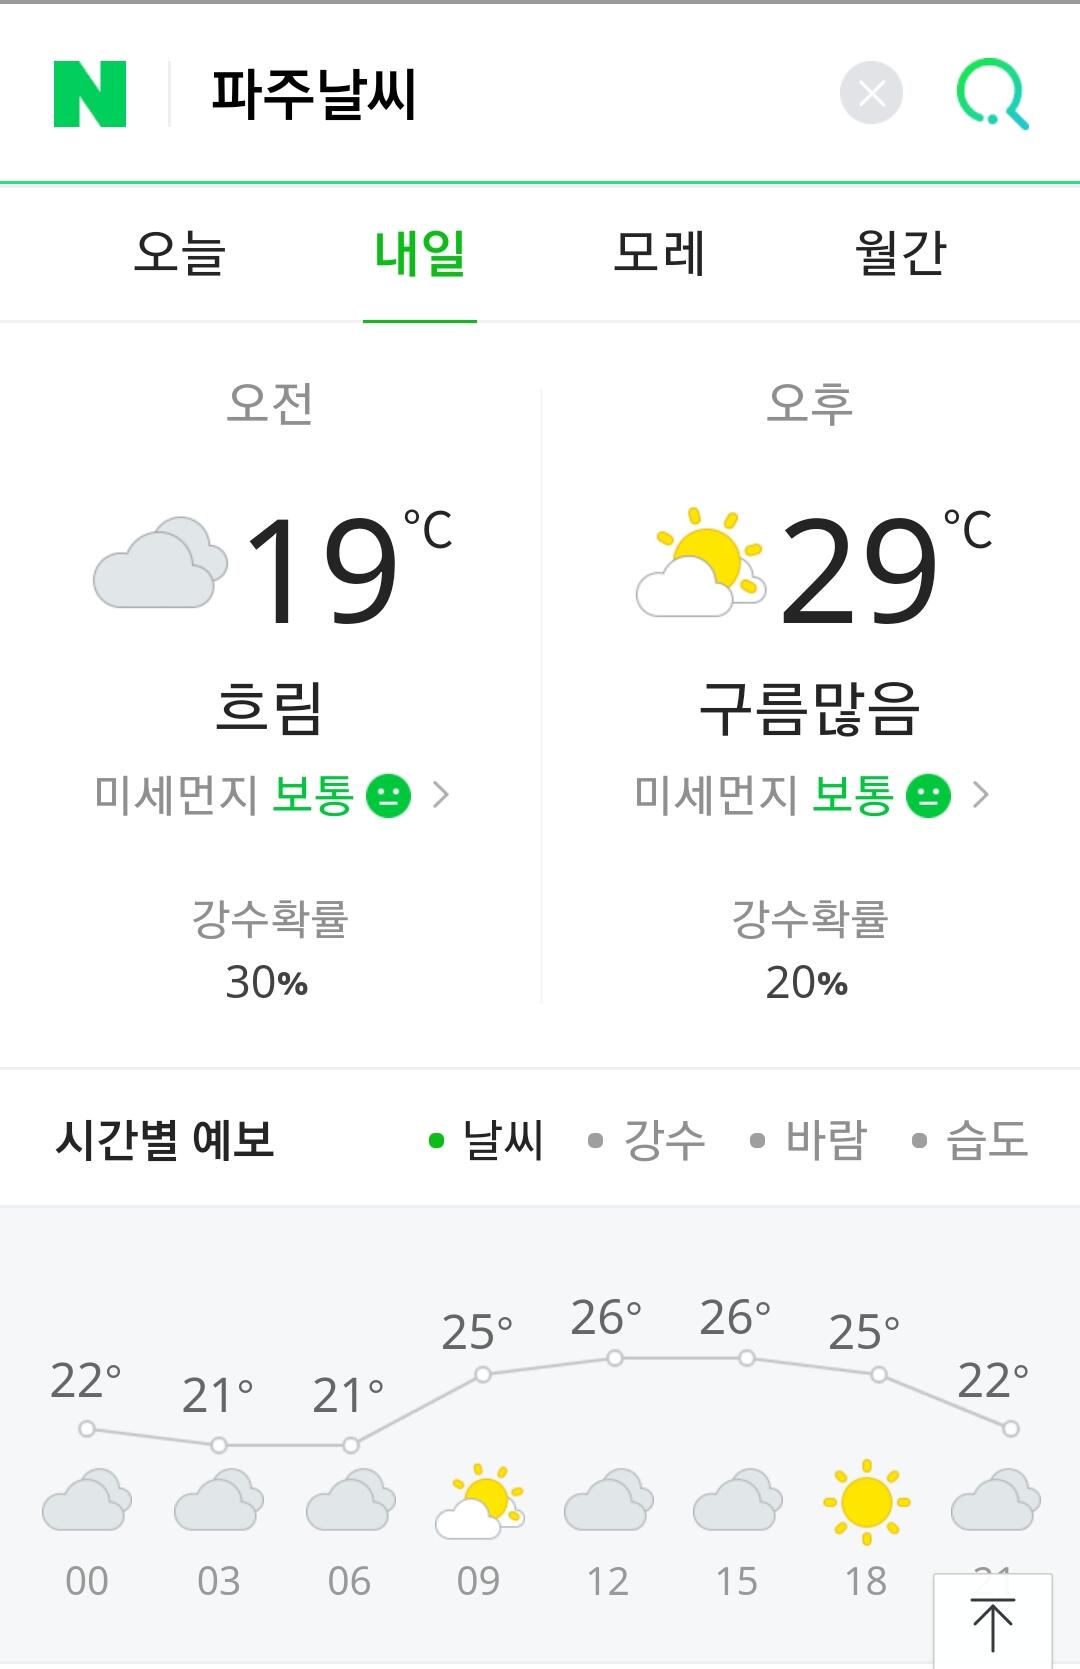Tap the partly sunny icon at 09
This screenshot has height=1669, width=1080.
click(x=480, y=1501)
